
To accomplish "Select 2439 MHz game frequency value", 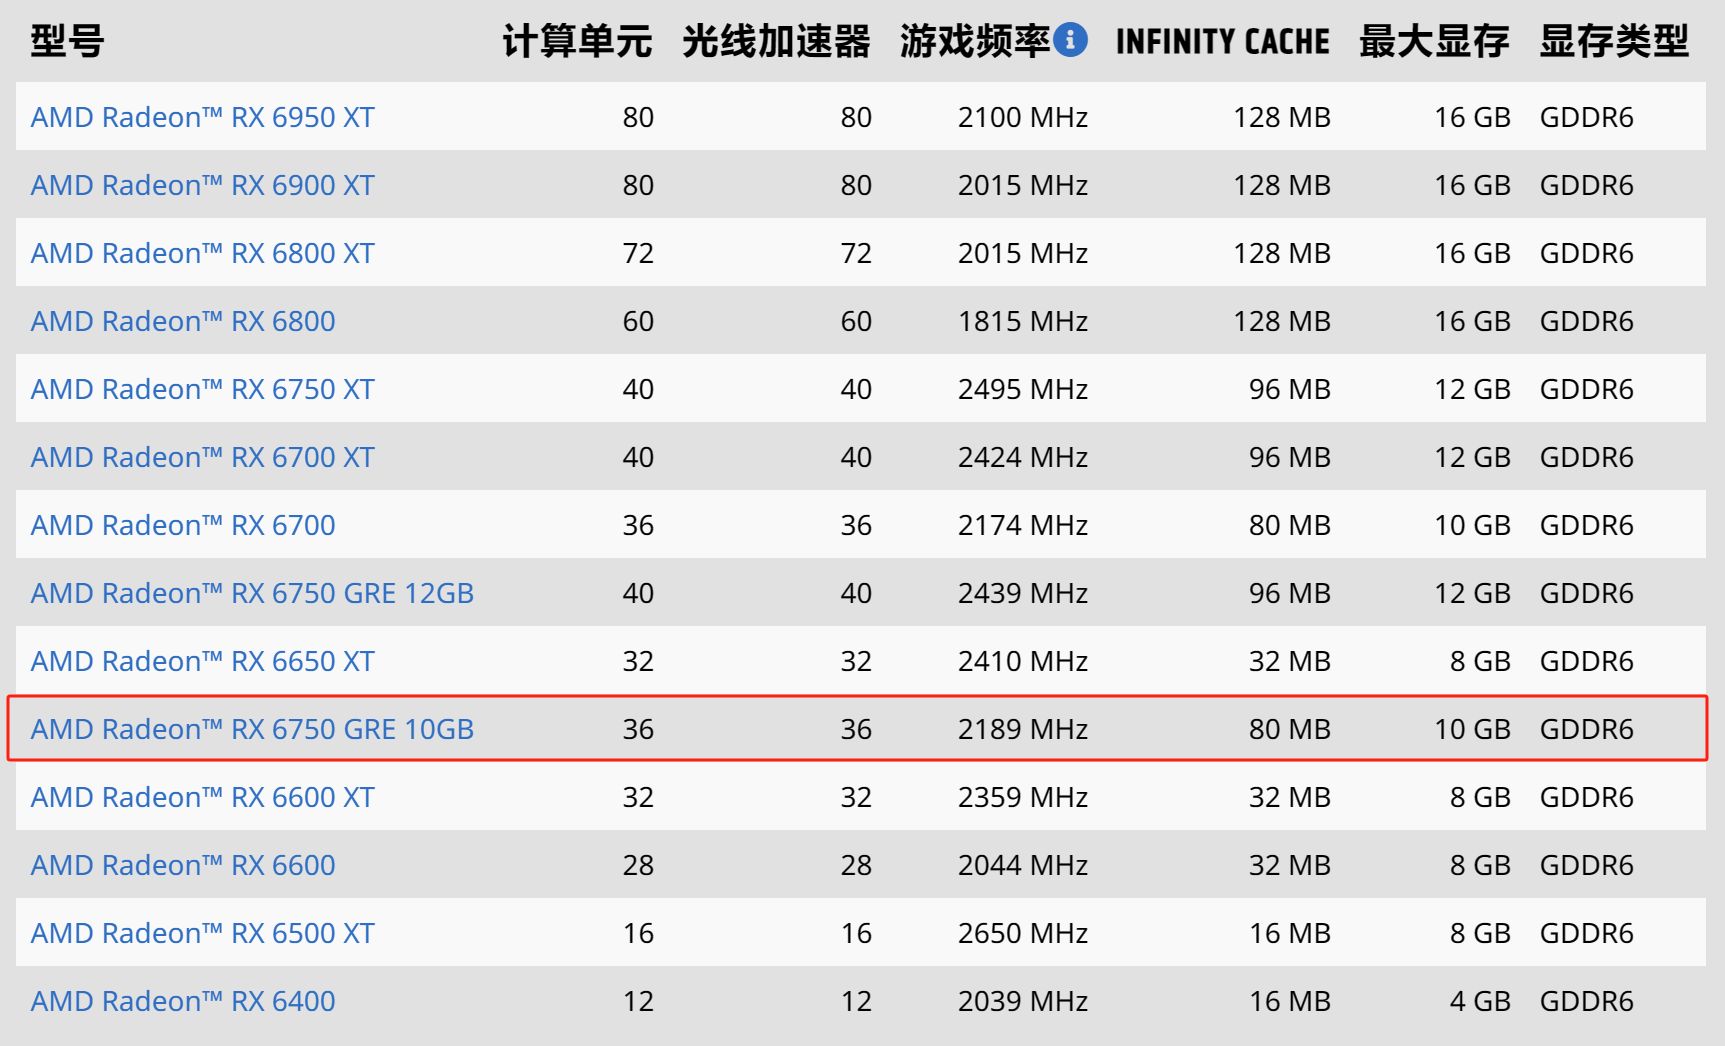I will [1023, 593].
